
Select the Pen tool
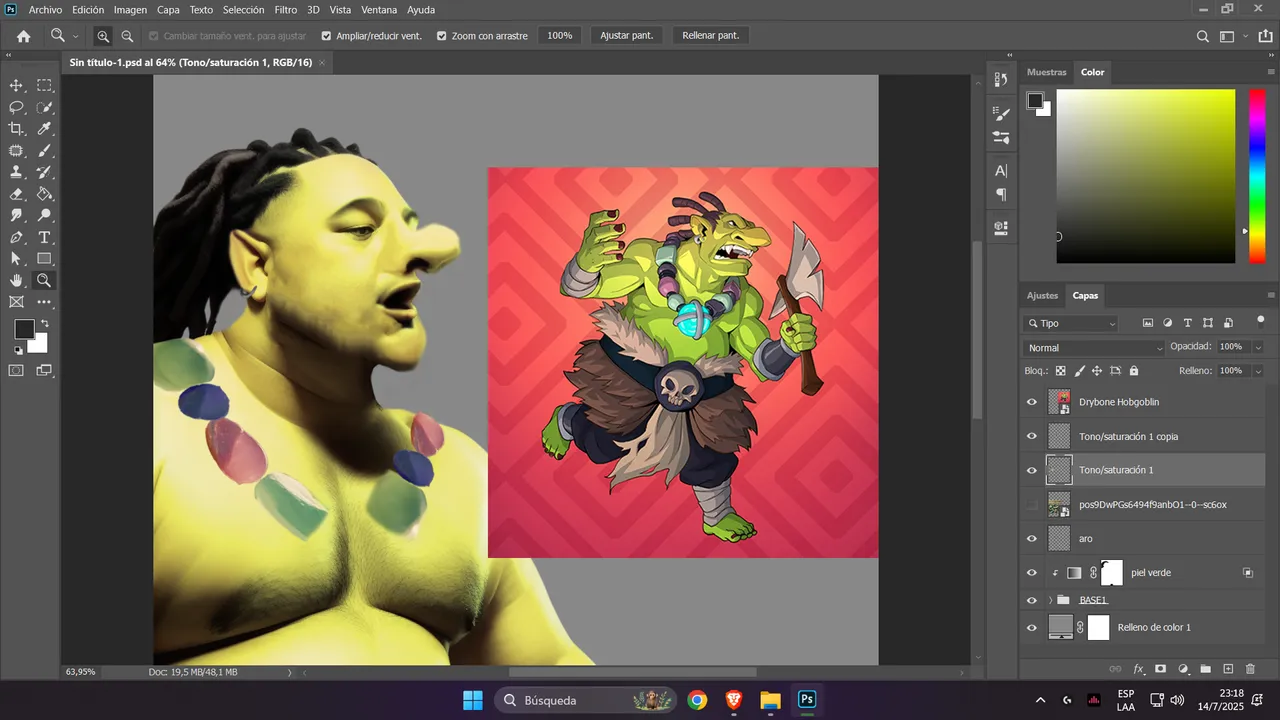pyautogui.click(x=16, y=238)
